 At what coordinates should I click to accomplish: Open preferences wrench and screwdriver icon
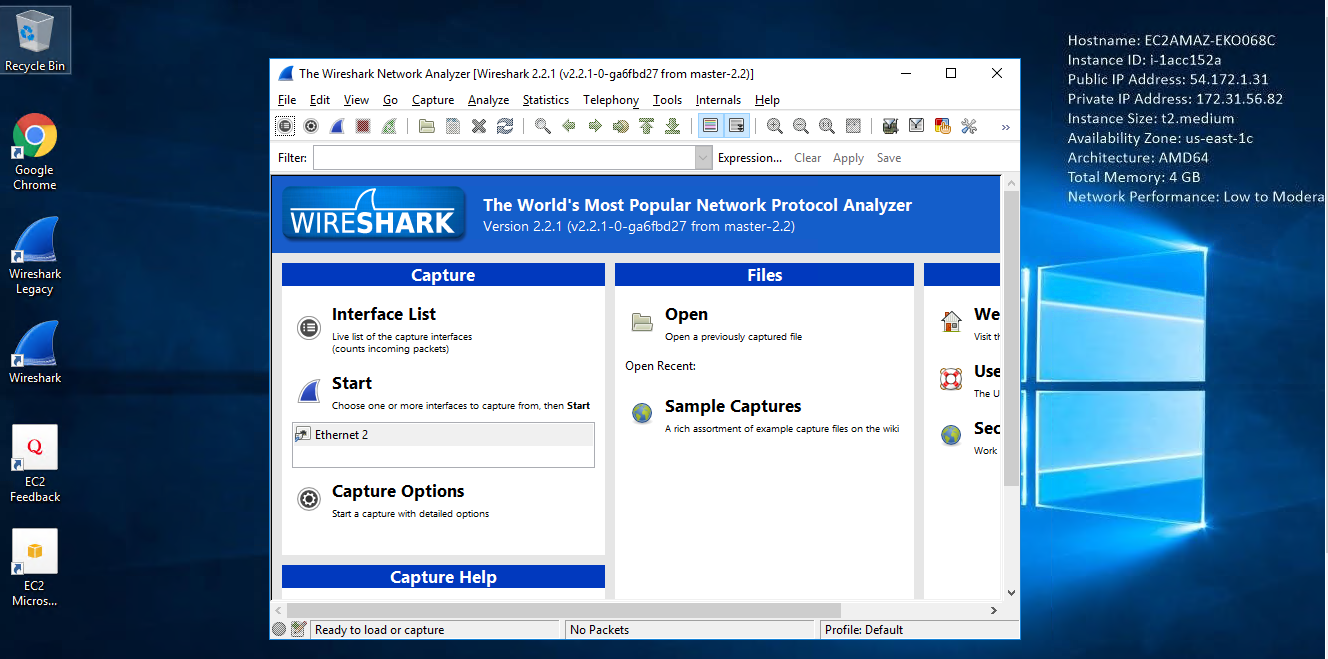pyautogui.click(x=968, y=126)
